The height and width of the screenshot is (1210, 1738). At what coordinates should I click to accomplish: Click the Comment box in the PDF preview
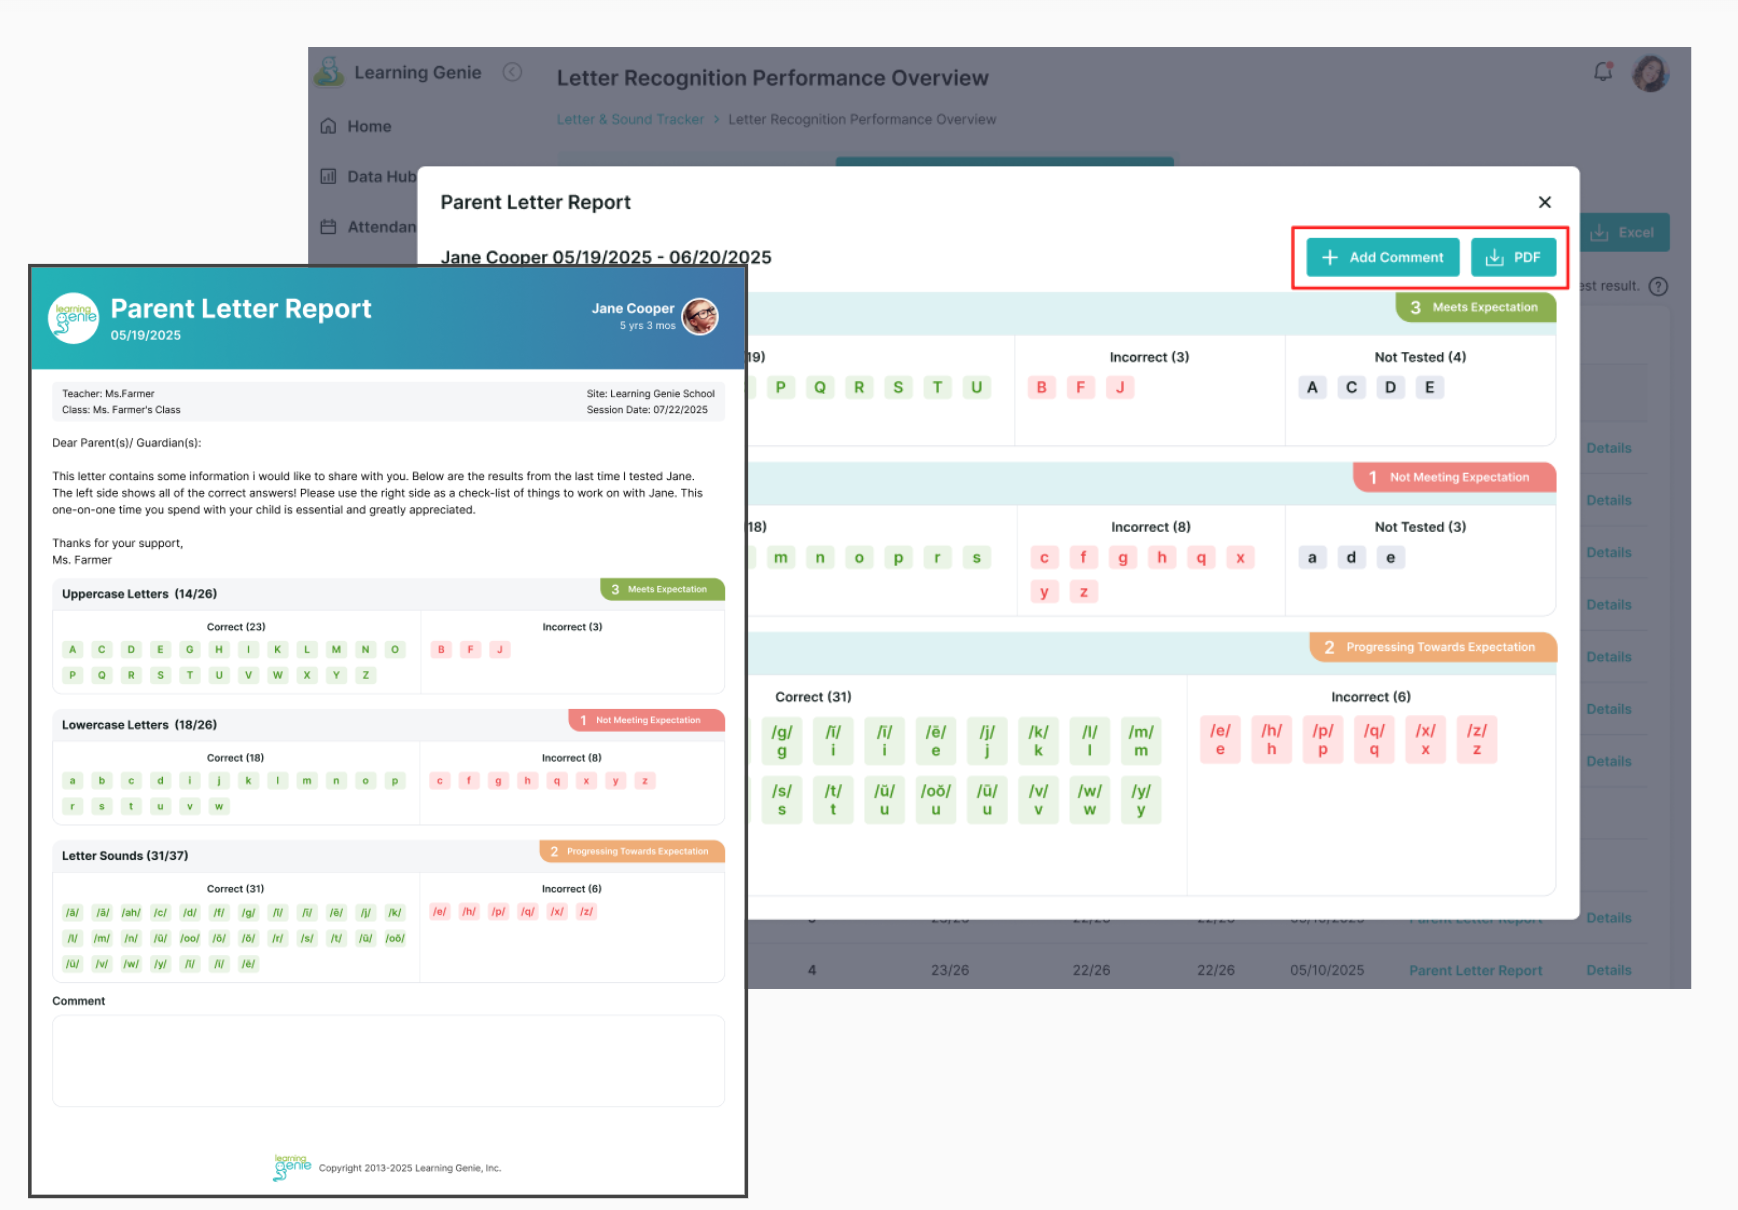click(x=388, y=1061)
